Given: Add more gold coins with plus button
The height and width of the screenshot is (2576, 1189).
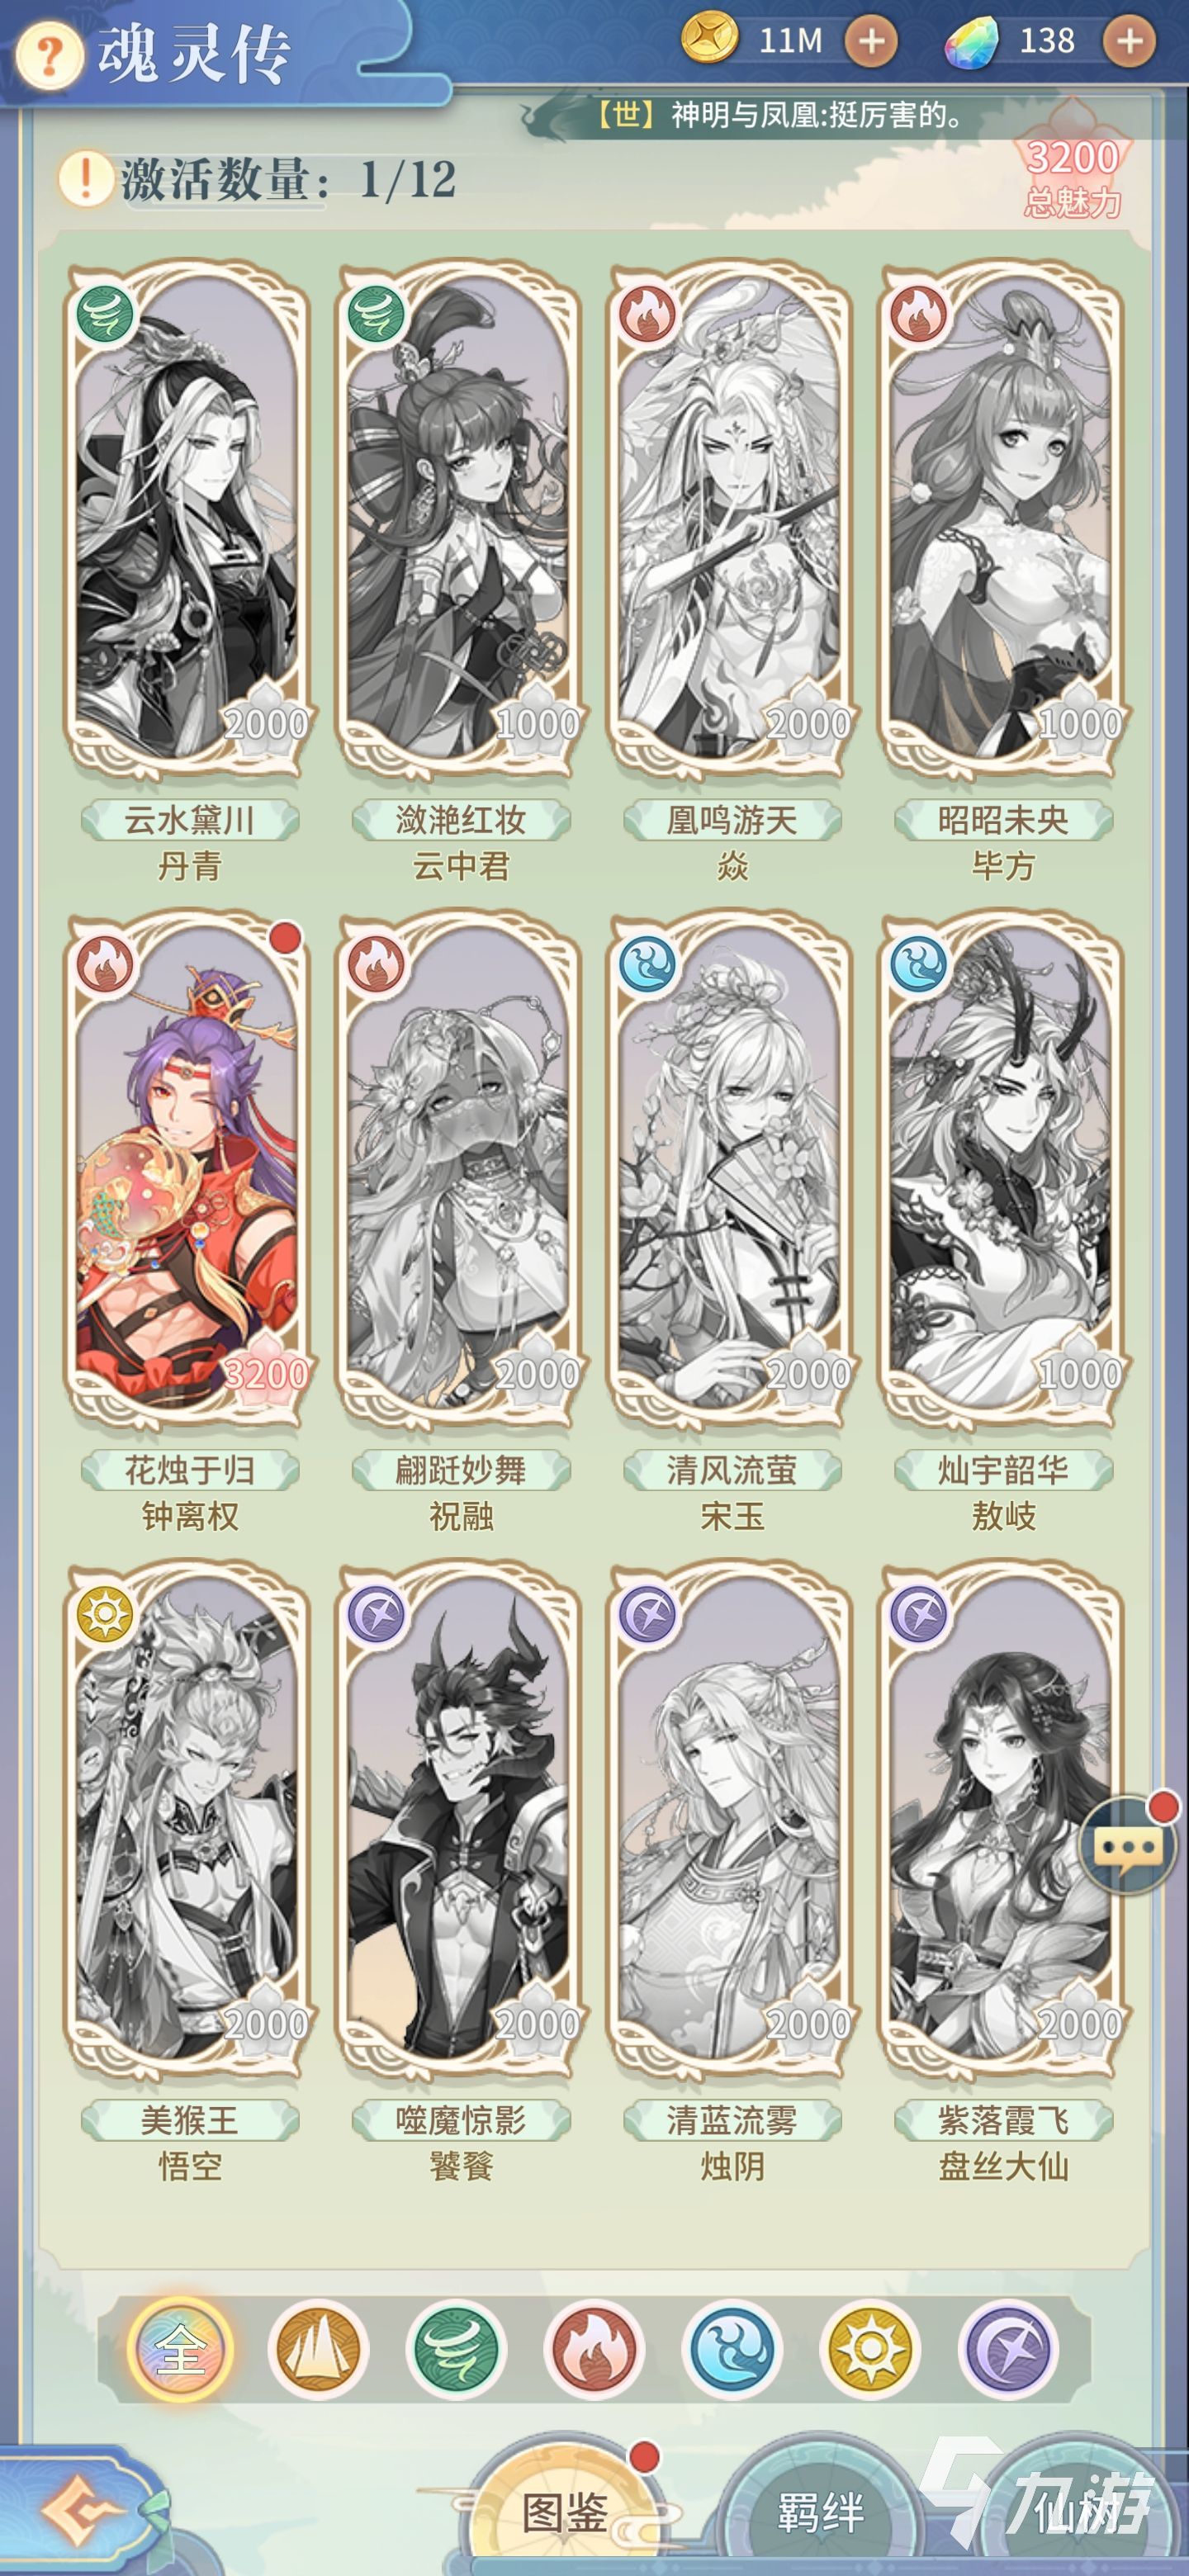Looking at the screenshot, I should (x=871, y=42).
